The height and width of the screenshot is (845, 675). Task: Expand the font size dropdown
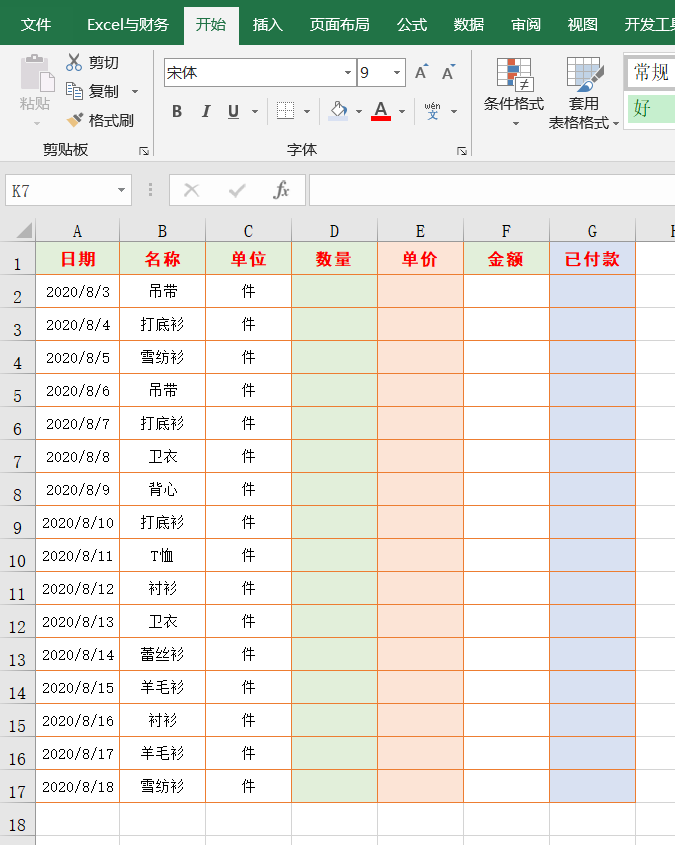[397, 72]
